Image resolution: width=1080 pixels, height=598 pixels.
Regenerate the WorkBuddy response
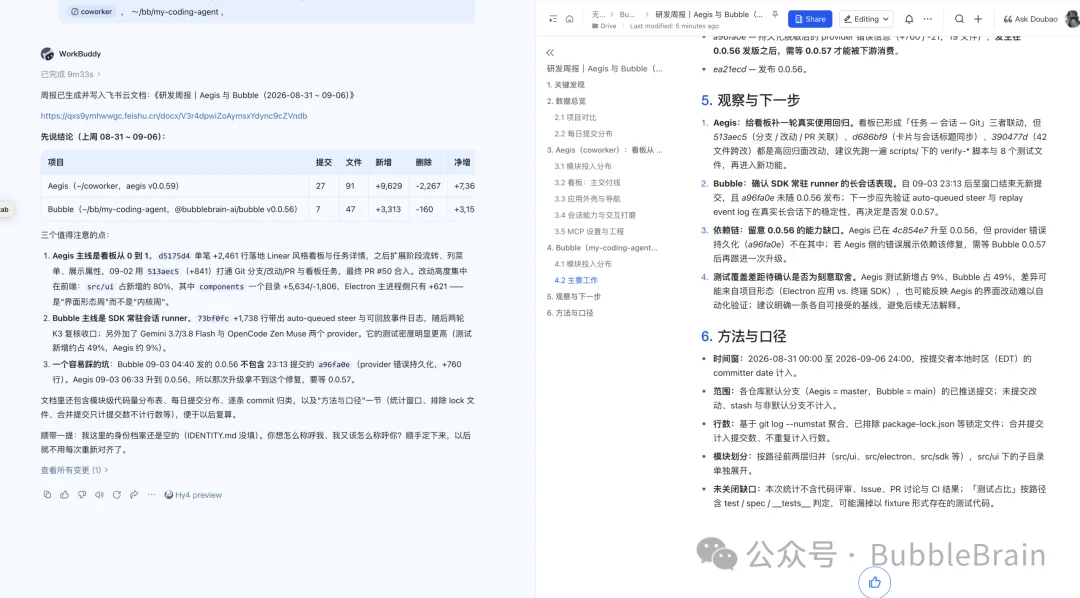coord(116,495)
